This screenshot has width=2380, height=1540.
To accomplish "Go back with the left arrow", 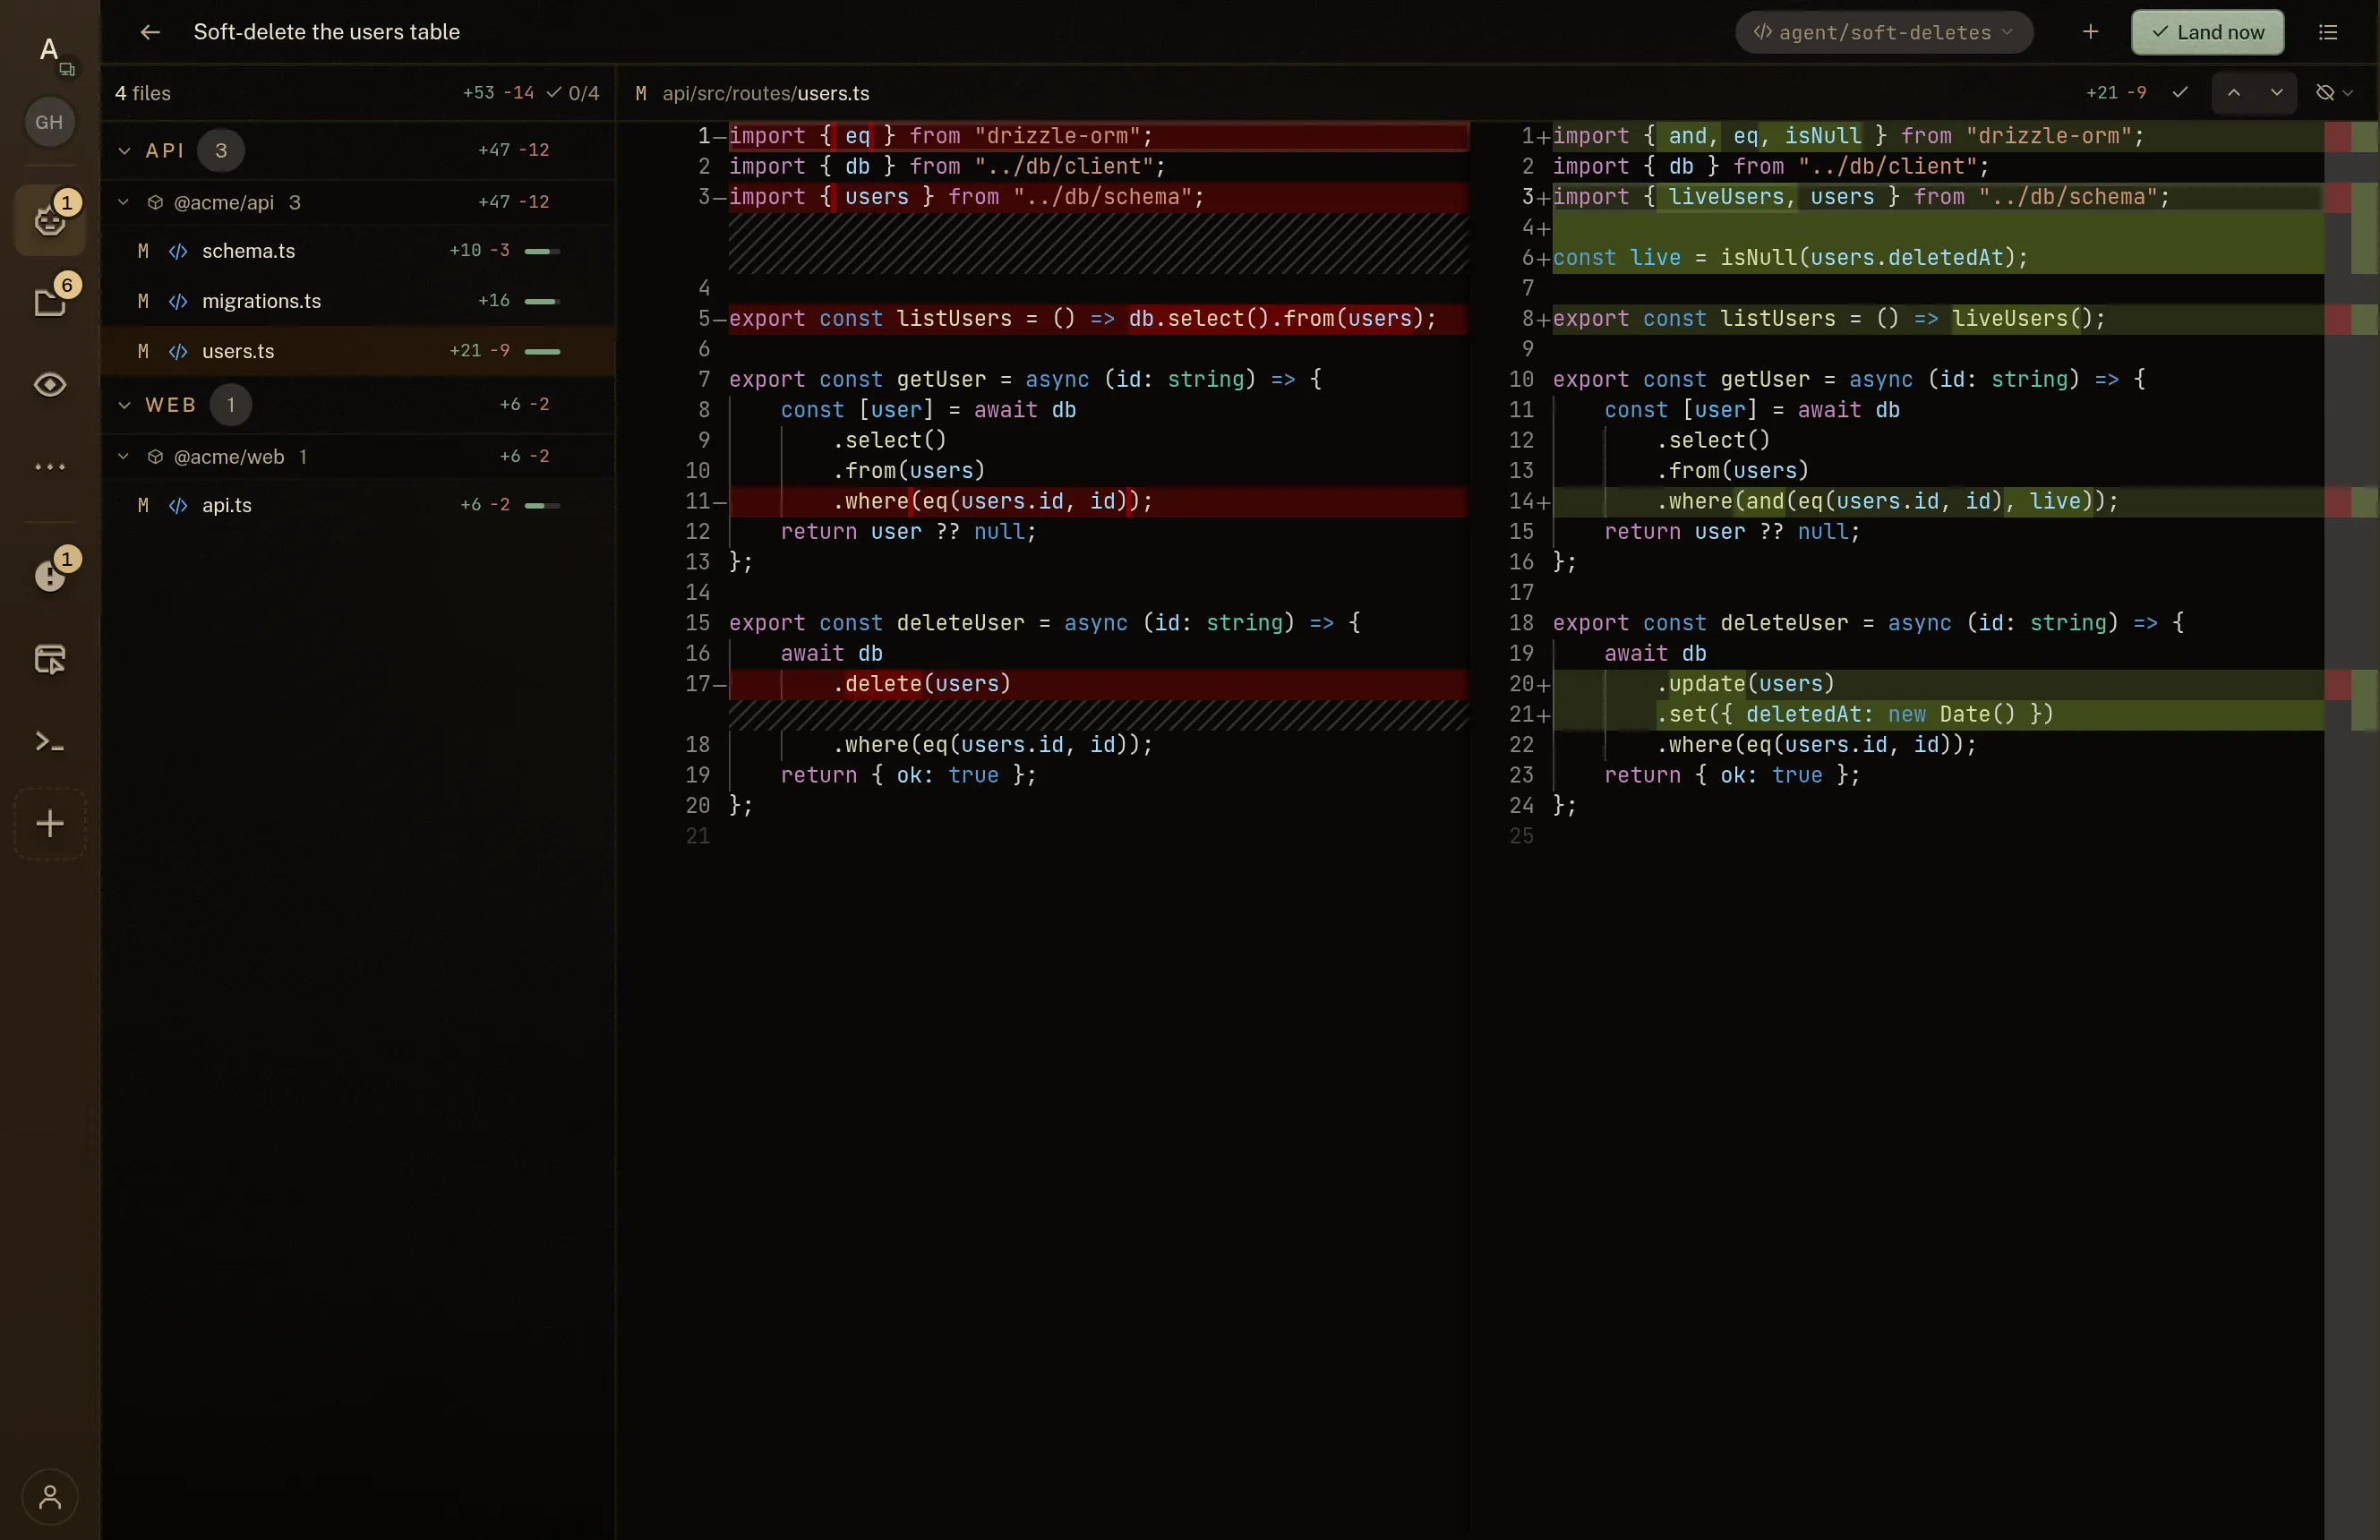I will [x=150, y=32].
